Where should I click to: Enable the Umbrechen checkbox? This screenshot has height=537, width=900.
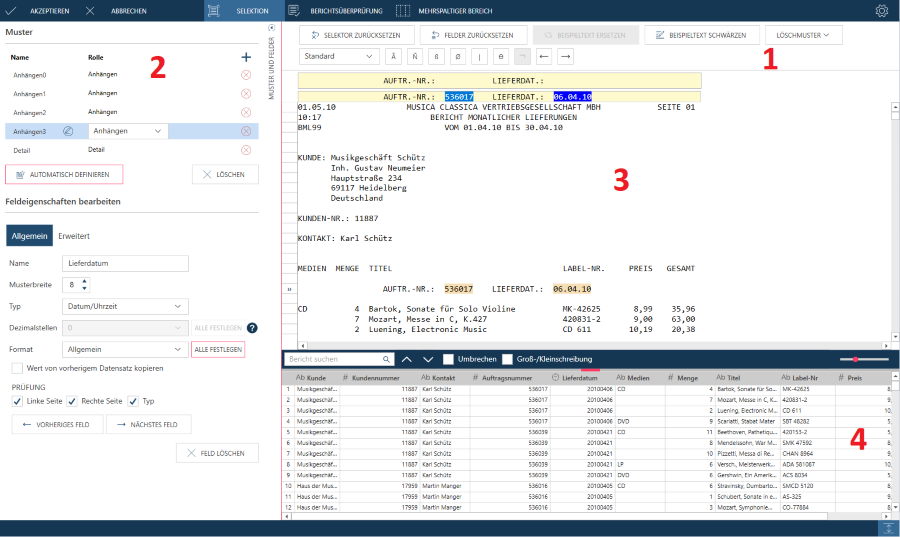click(449, 359)
